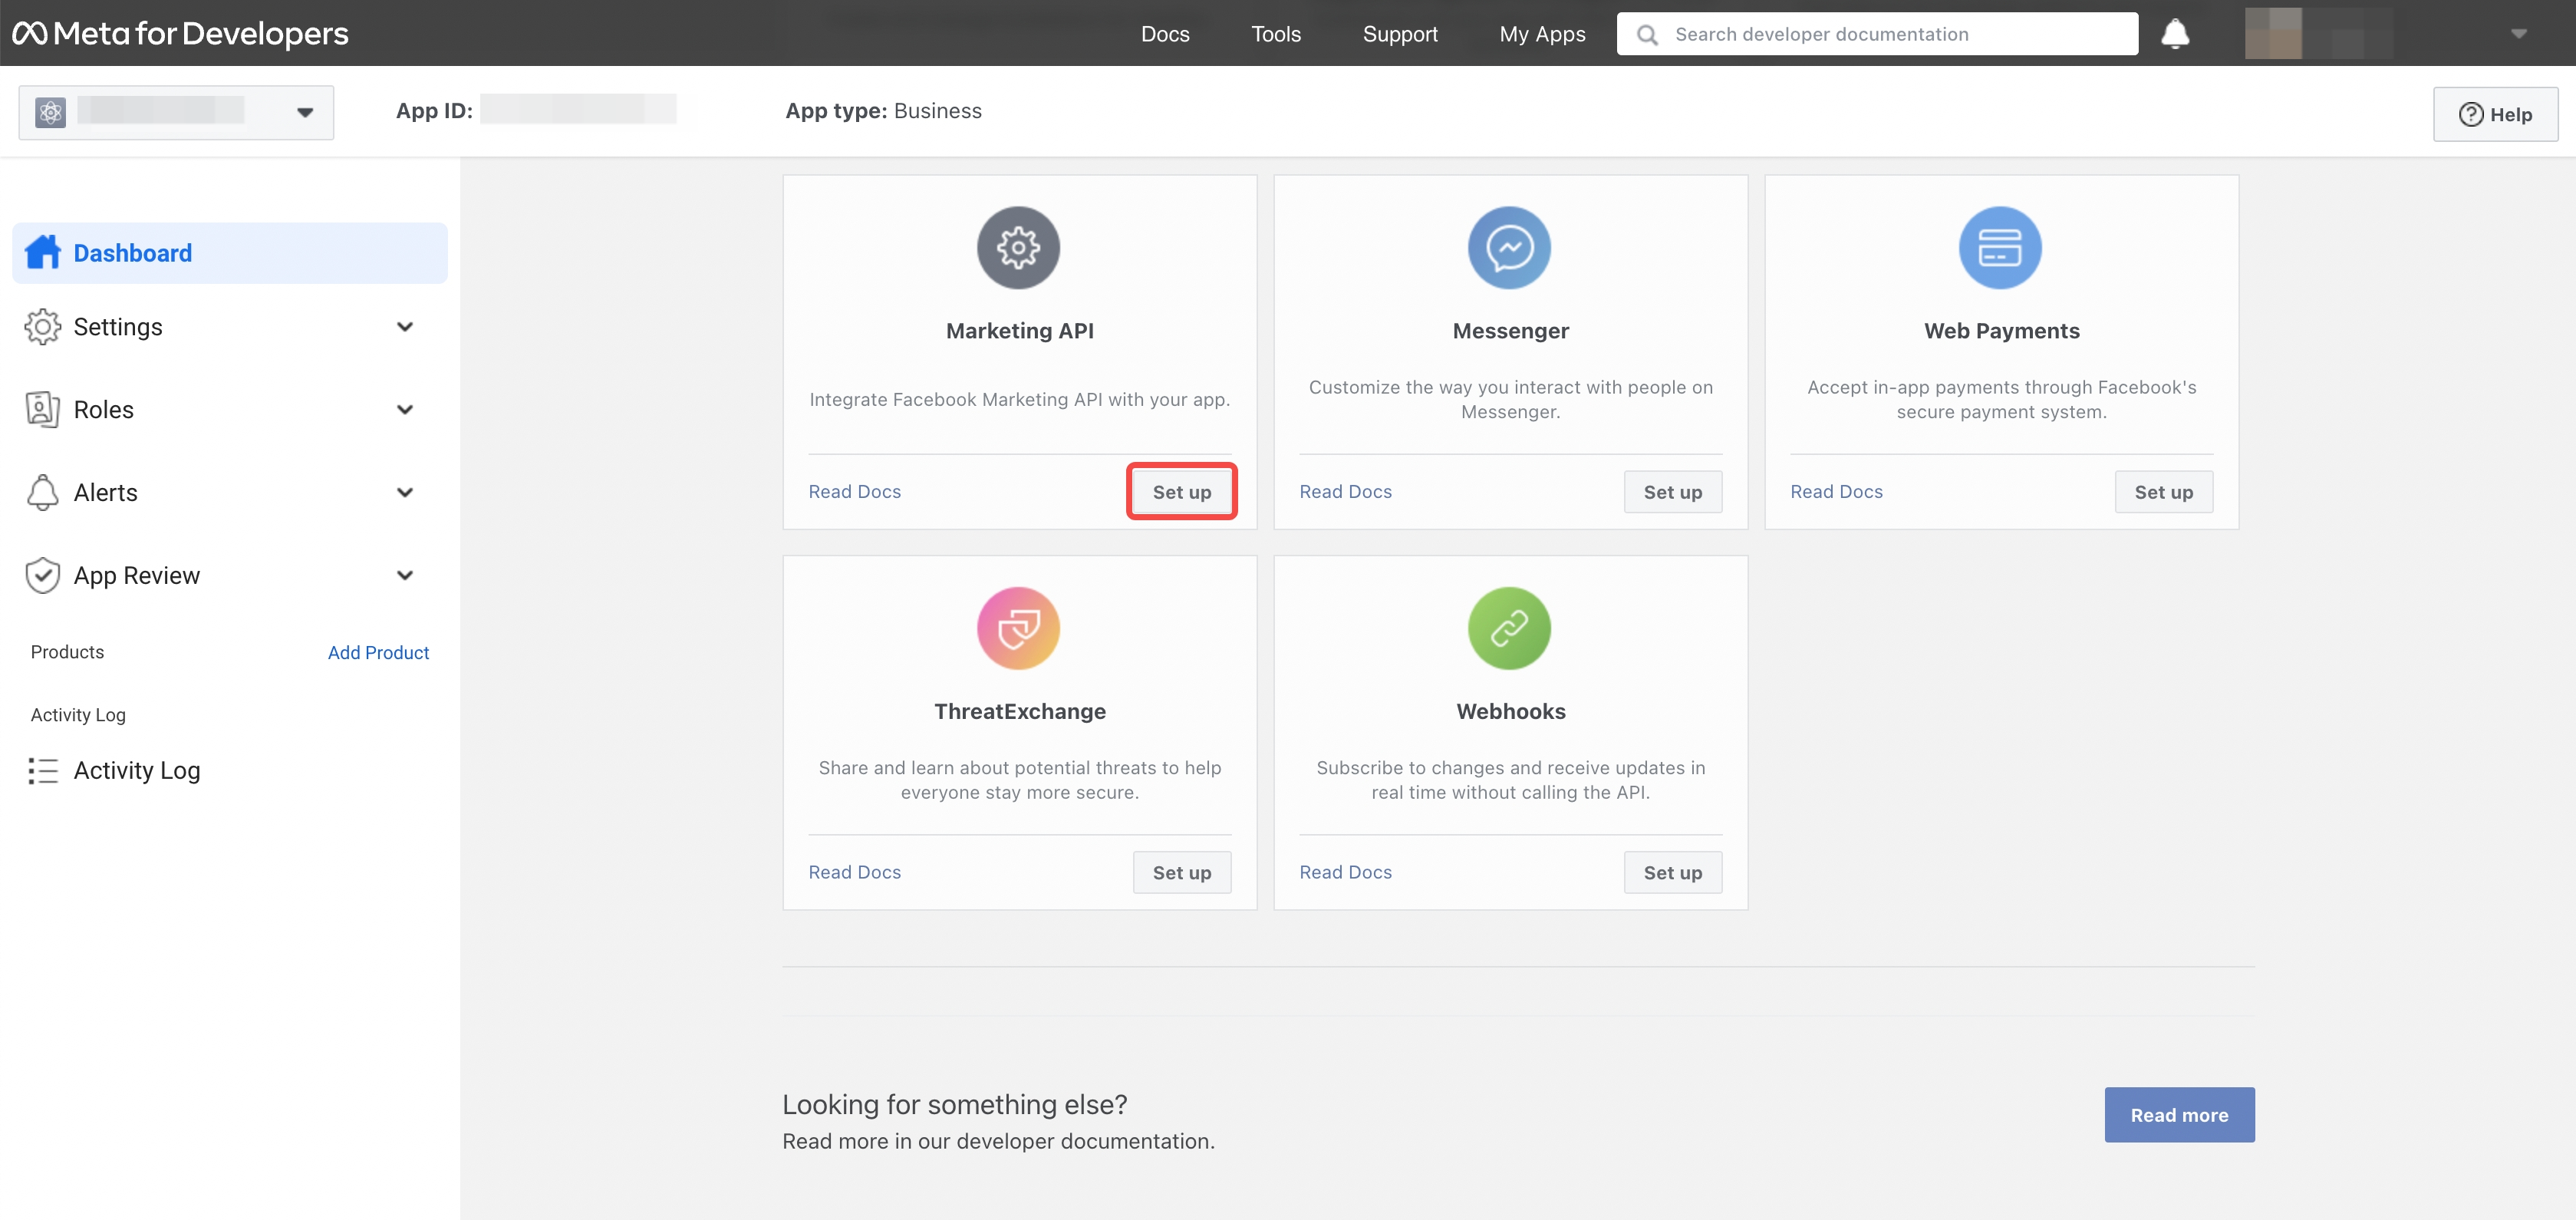Expand the App Review section
This screenshot has width=2576, height=1220.
(x=404, y=575)
